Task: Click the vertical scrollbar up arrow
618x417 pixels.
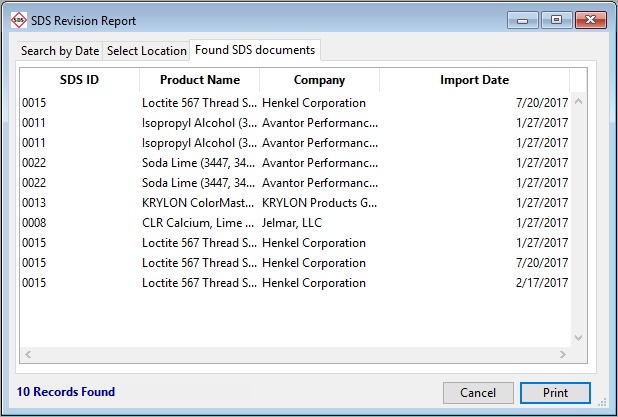Action: point(578,100)
